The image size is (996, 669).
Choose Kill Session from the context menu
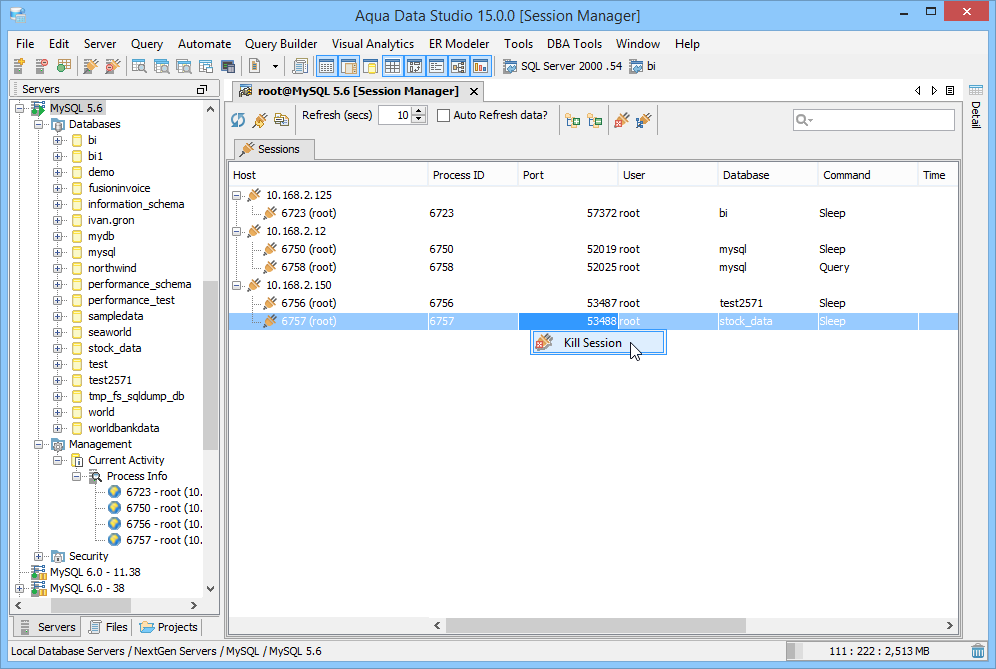point(598,342)
